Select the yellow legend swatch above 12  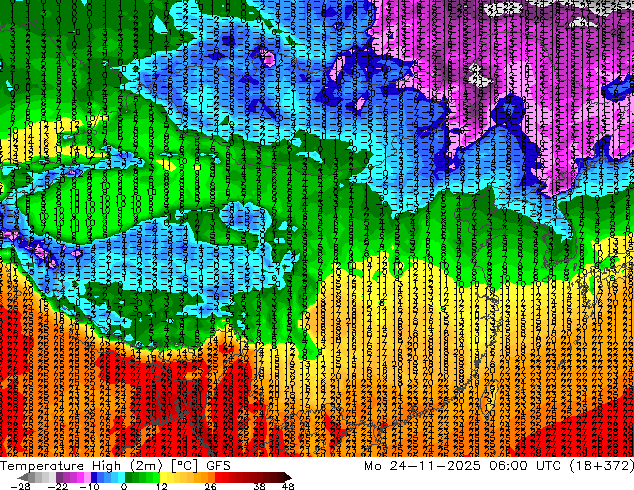coord(163,477)
